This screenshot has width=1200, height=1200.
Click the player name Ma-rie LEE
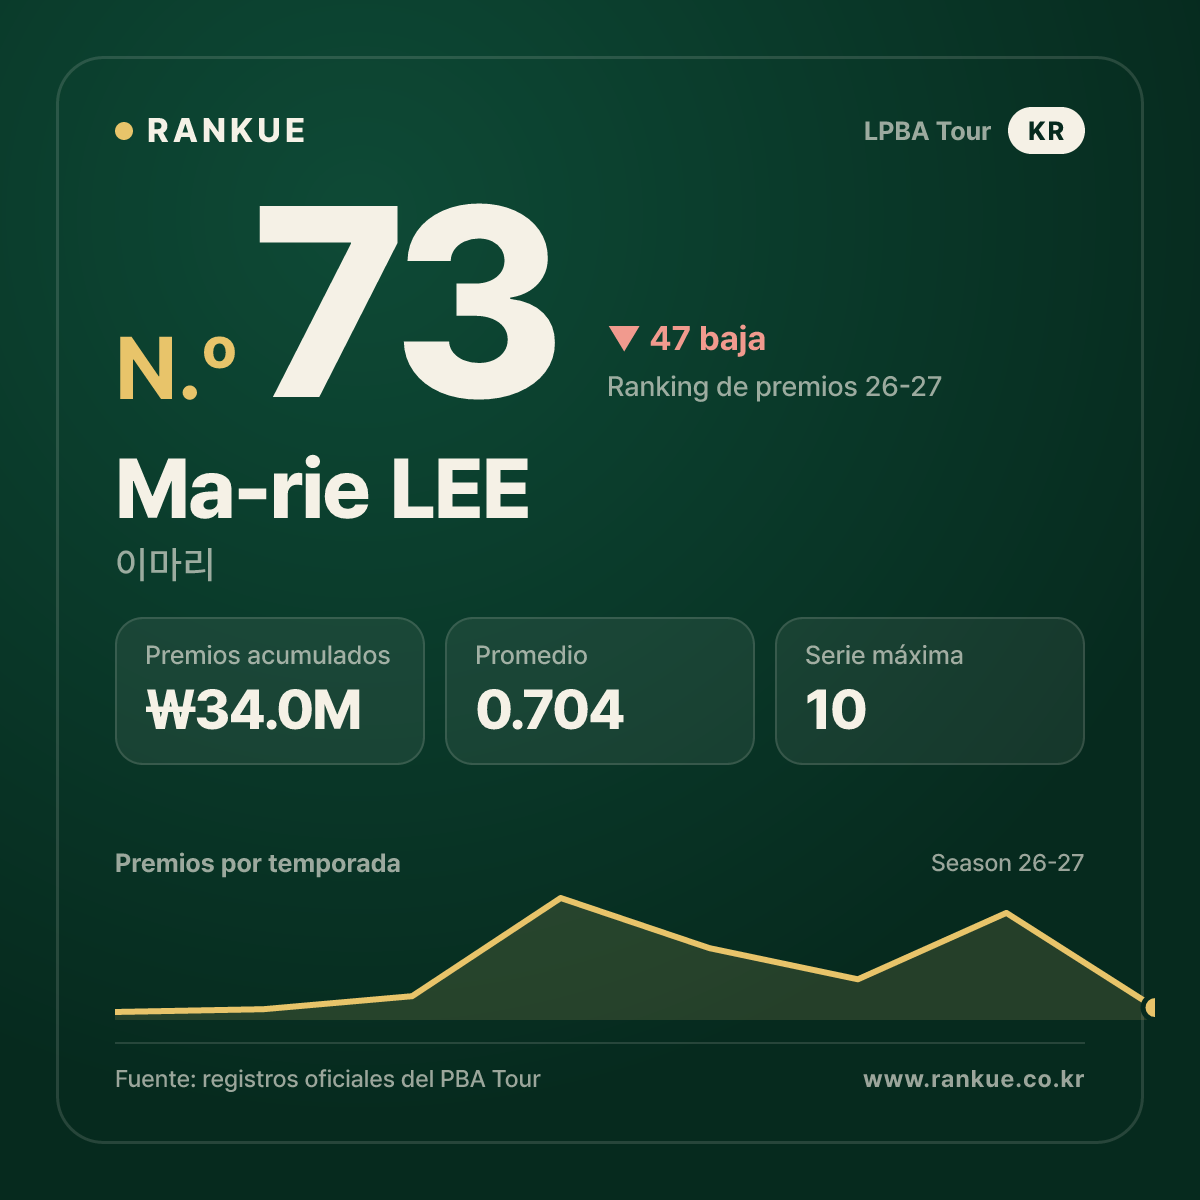click(323, 489)
